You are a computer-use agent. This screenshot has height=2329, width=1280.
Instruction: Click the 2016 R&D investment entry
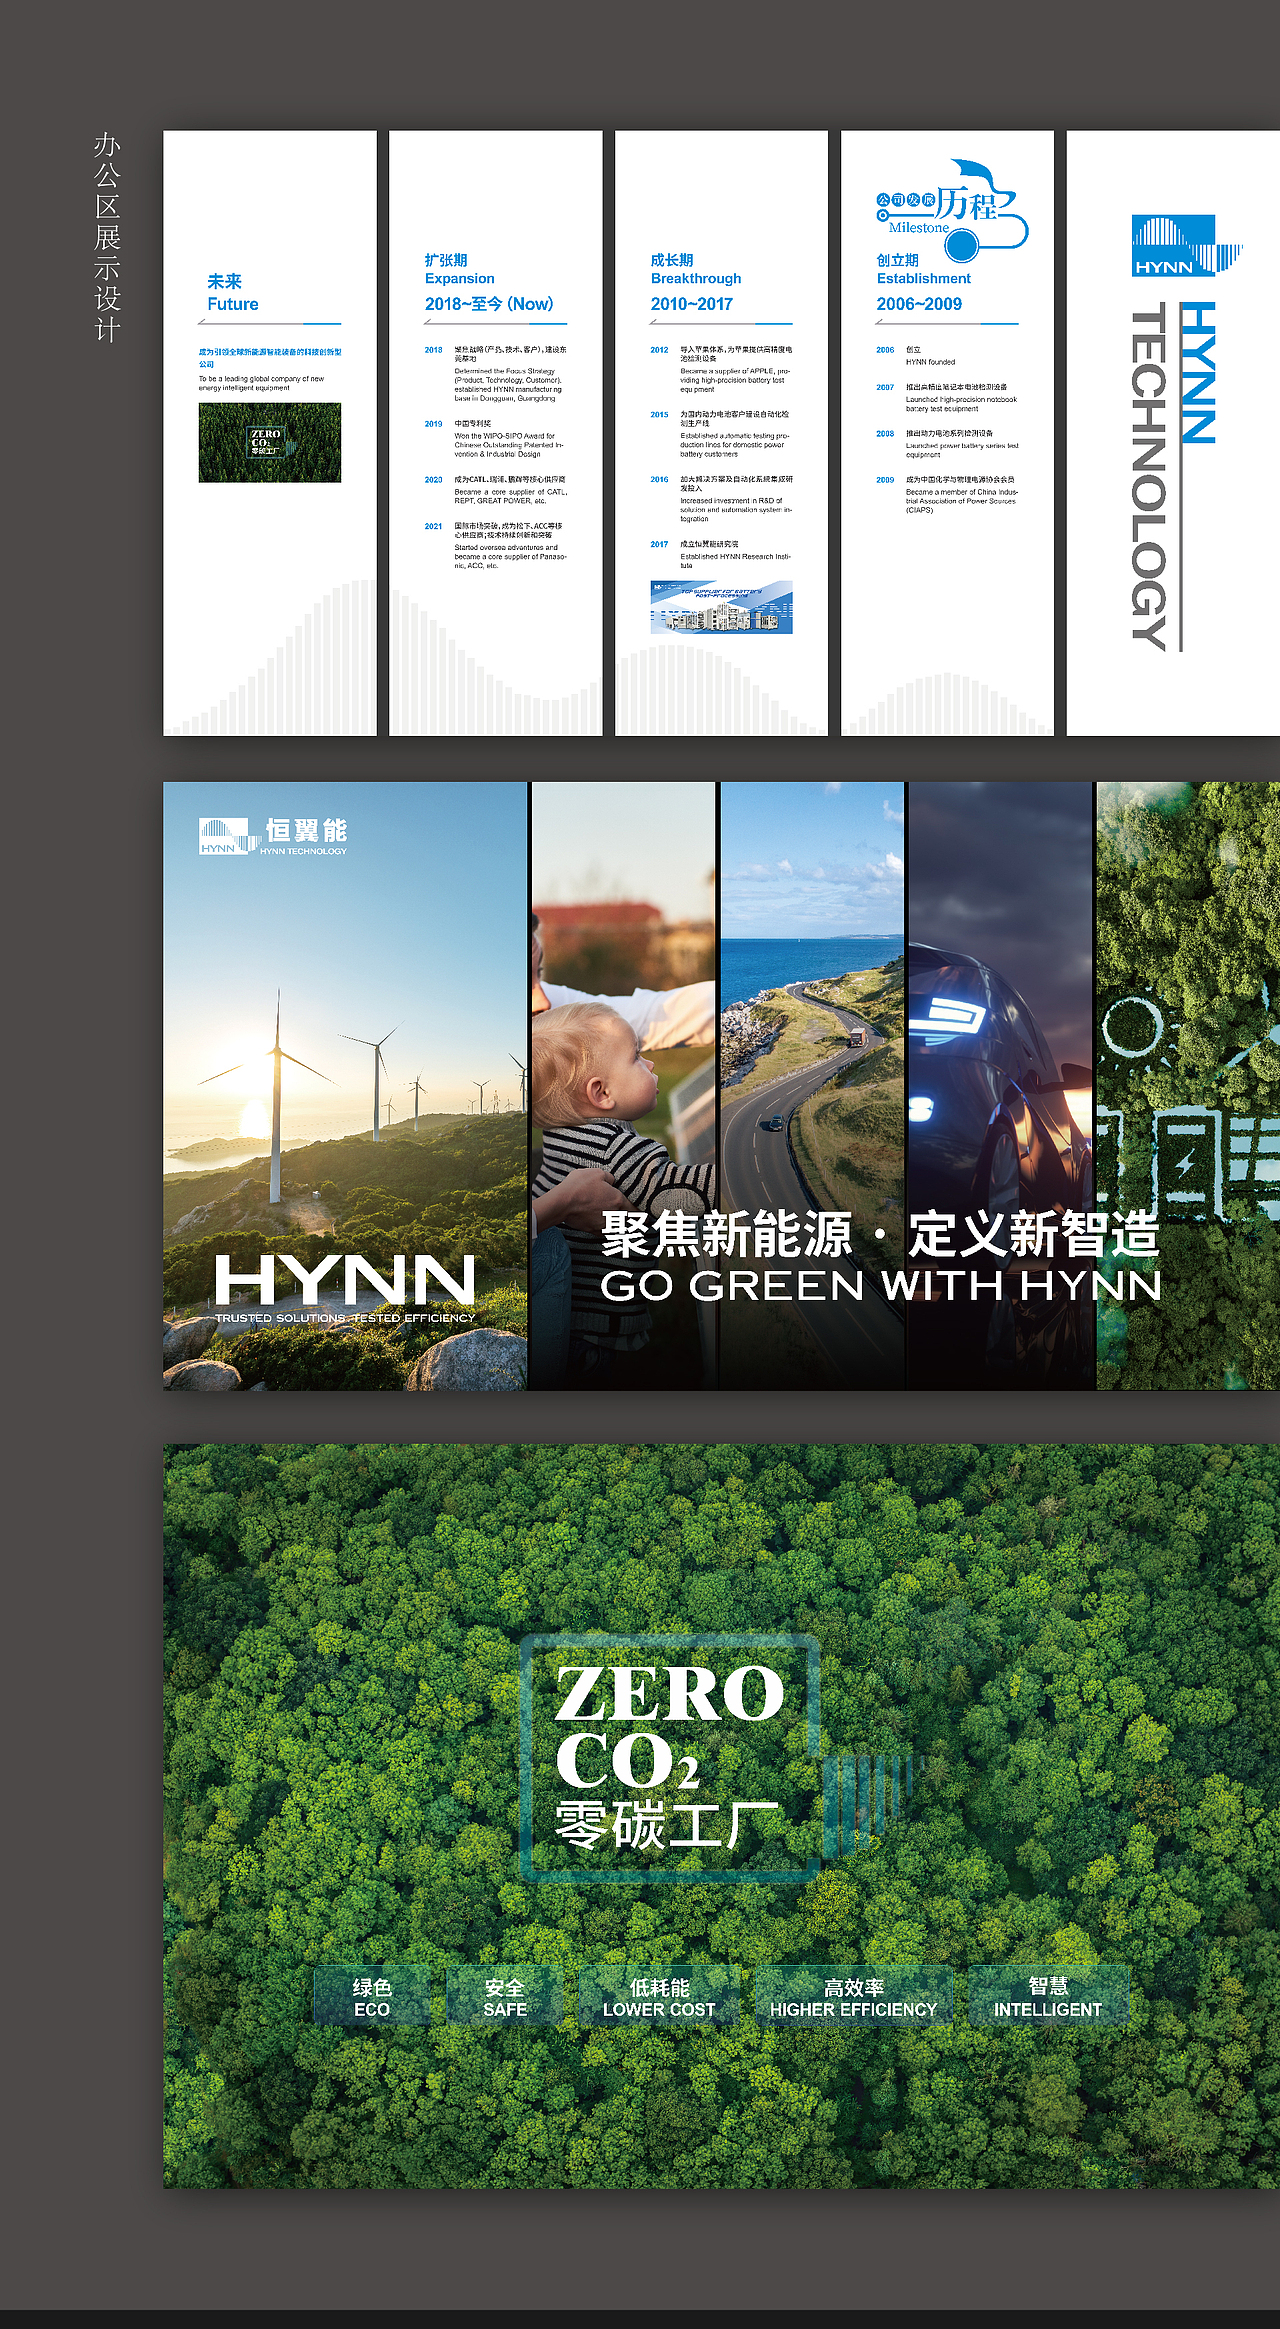tap(721, 499)
